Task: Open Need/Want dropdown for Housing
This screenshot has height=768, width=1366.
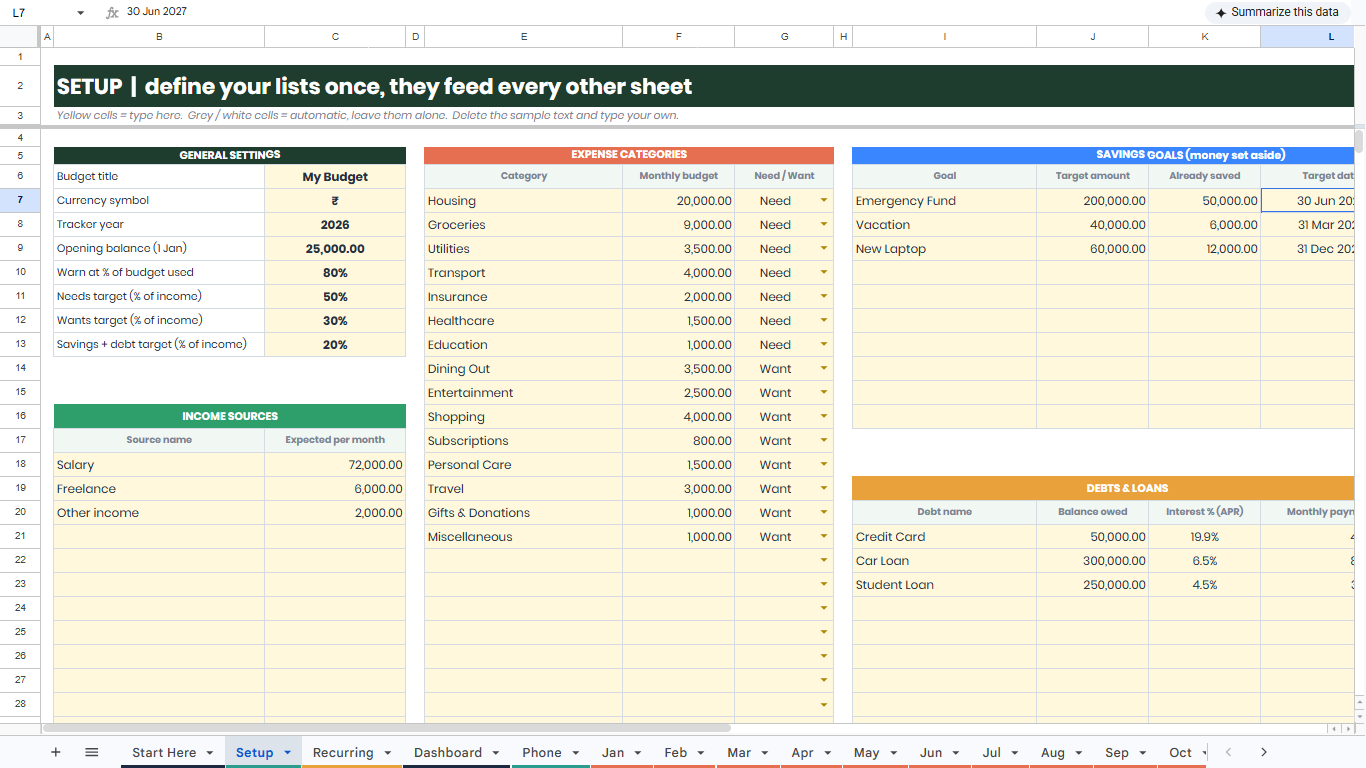Action: coord(824,200)
